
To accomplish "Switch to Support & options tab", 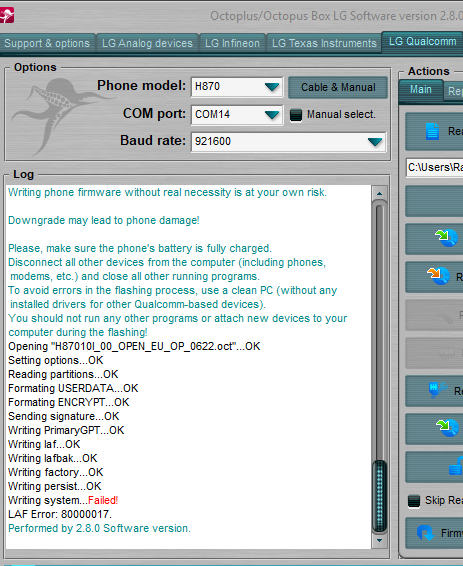I will click(x=47, y=43).
